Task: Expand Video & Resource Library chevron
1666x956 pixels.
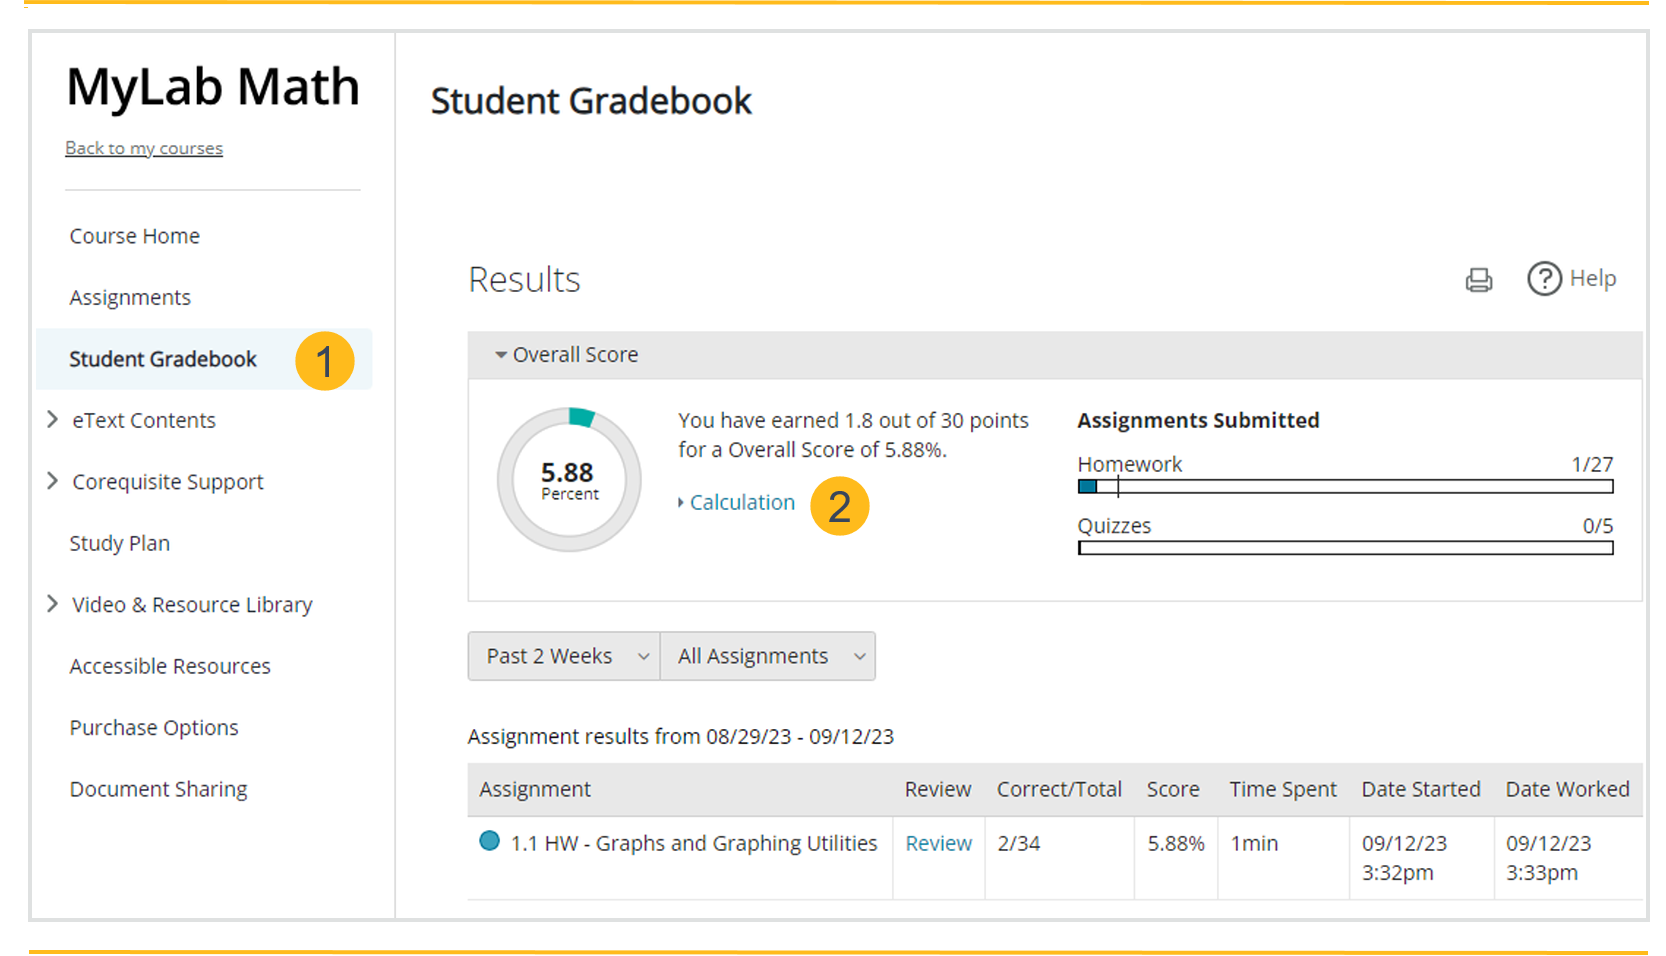Action: click(x=53, y=604)
